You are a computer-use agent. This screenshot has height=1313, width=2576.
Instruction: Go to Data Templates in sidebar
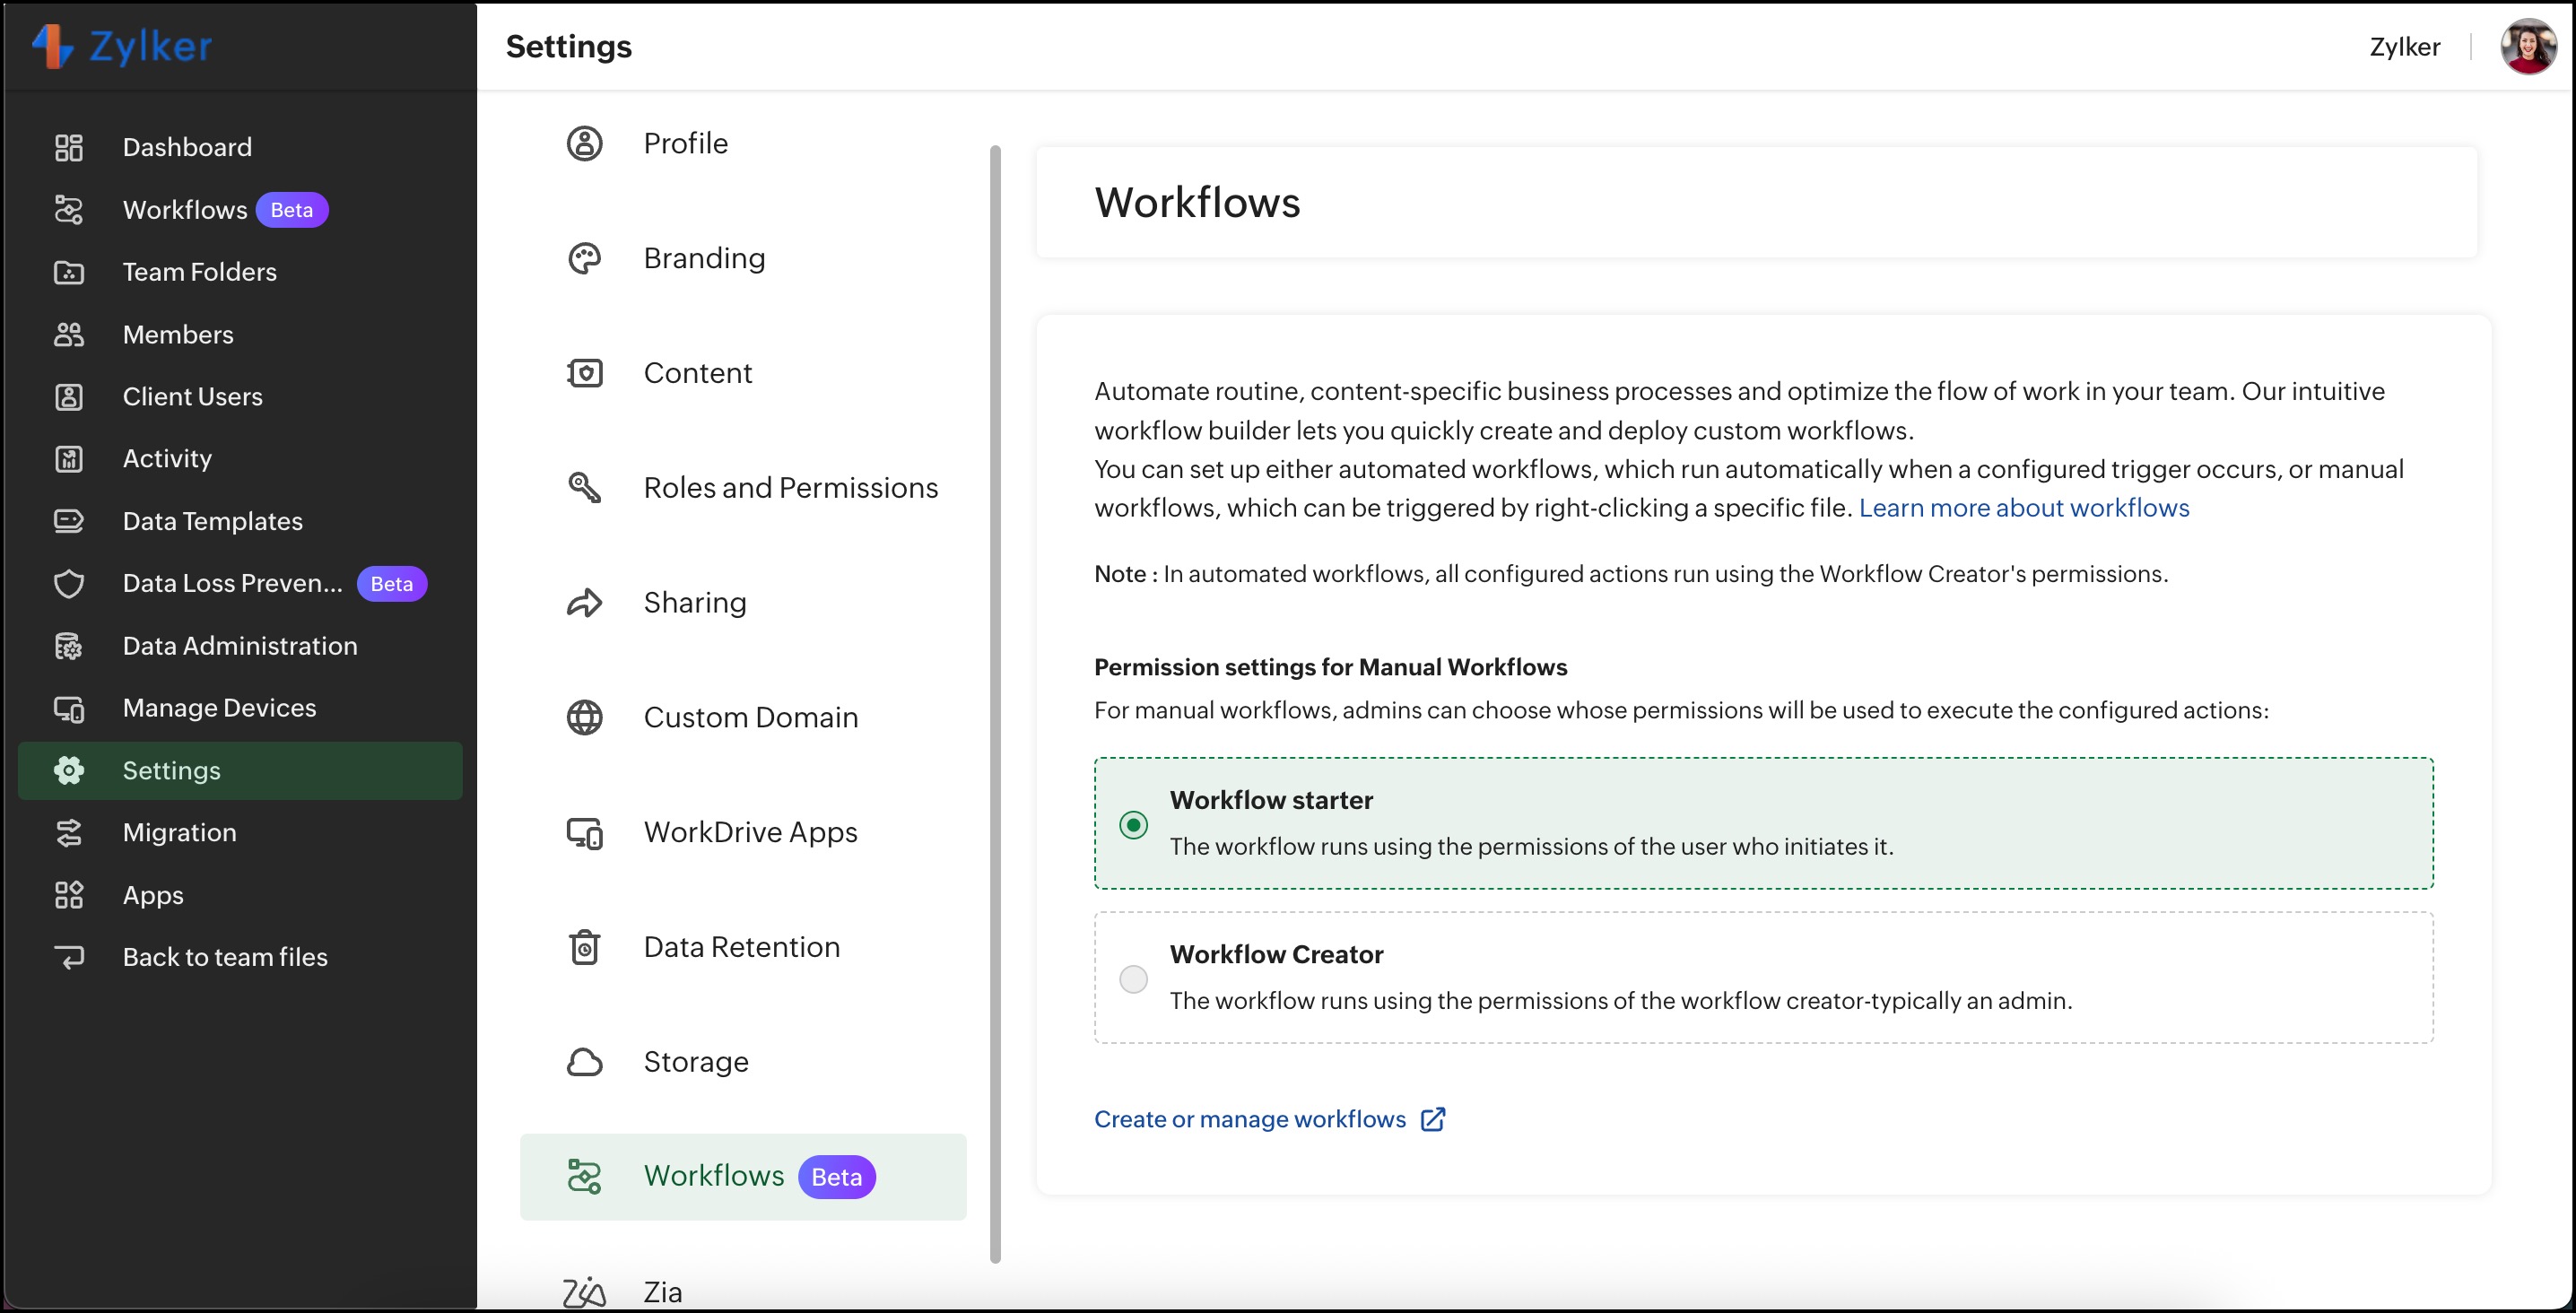212,522
